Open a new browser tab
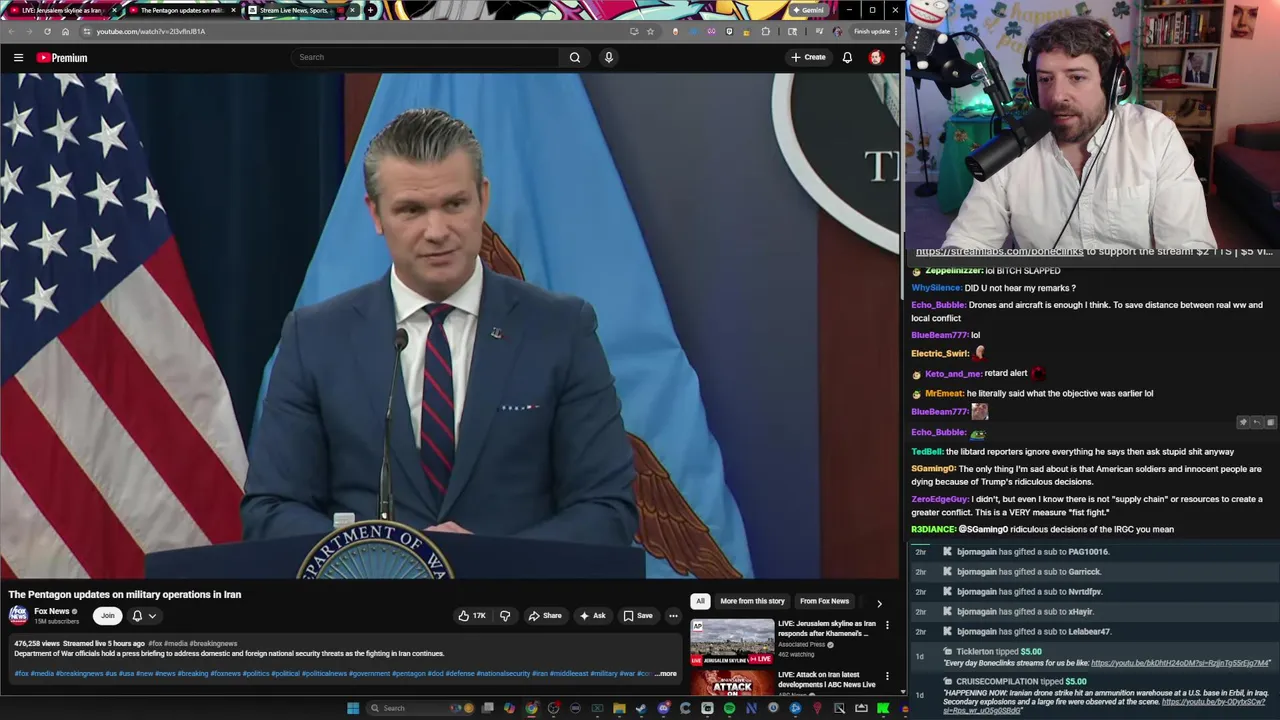This screenshot has width=1280, height=720. (x=370, y=10)
